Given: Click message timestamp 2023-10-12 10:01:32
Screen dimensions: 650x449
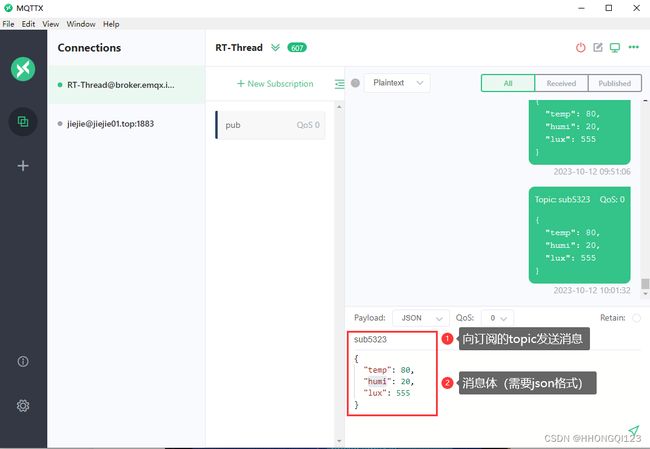Looking at the screenshot, I should (x=592, y=290).
